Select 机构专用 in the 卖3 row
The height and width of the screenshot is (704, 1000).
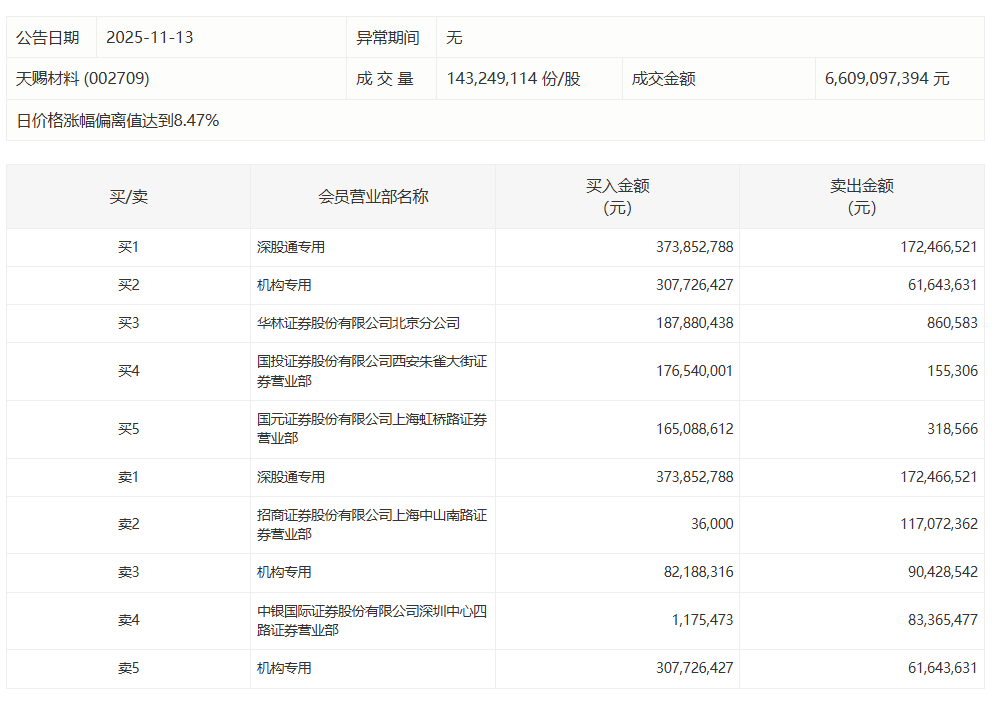pos(284,572)
